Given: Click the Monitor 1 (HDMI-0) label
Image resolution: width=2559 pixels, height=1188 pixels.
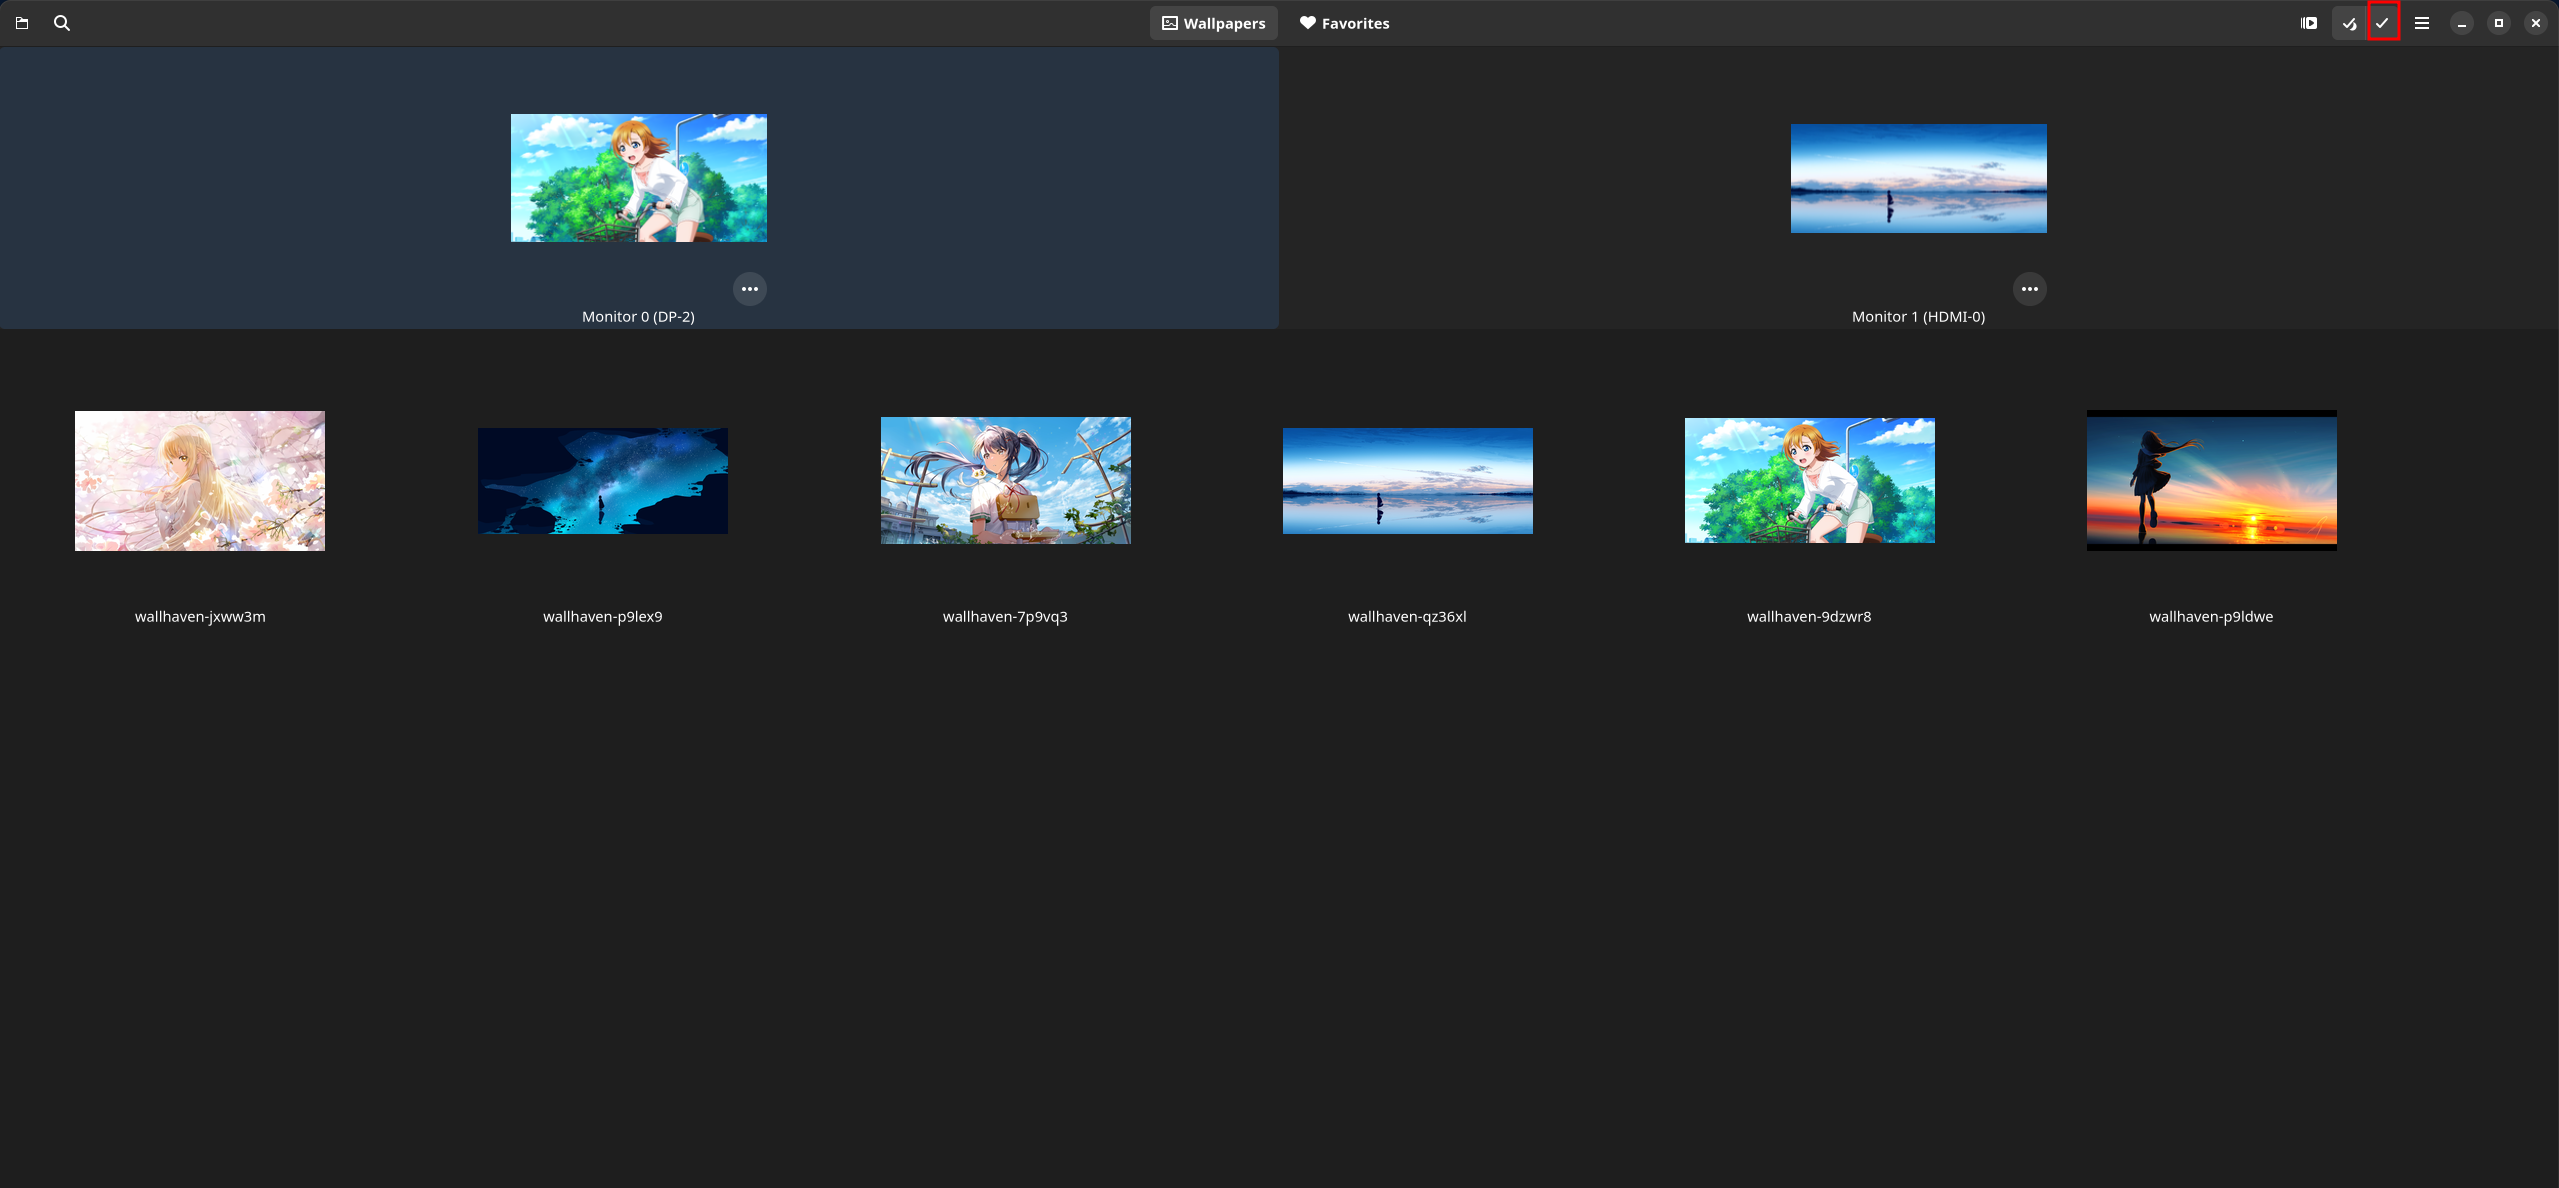Looking at the screenshot, I should pos(1918,316).
